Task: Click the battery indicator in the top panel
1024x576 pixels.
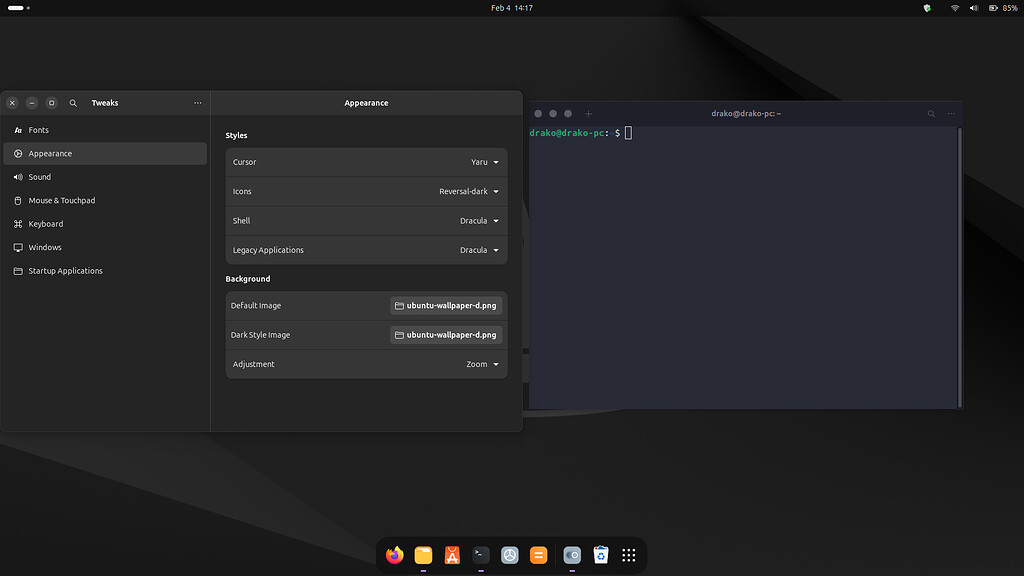Action: (996, 8)
